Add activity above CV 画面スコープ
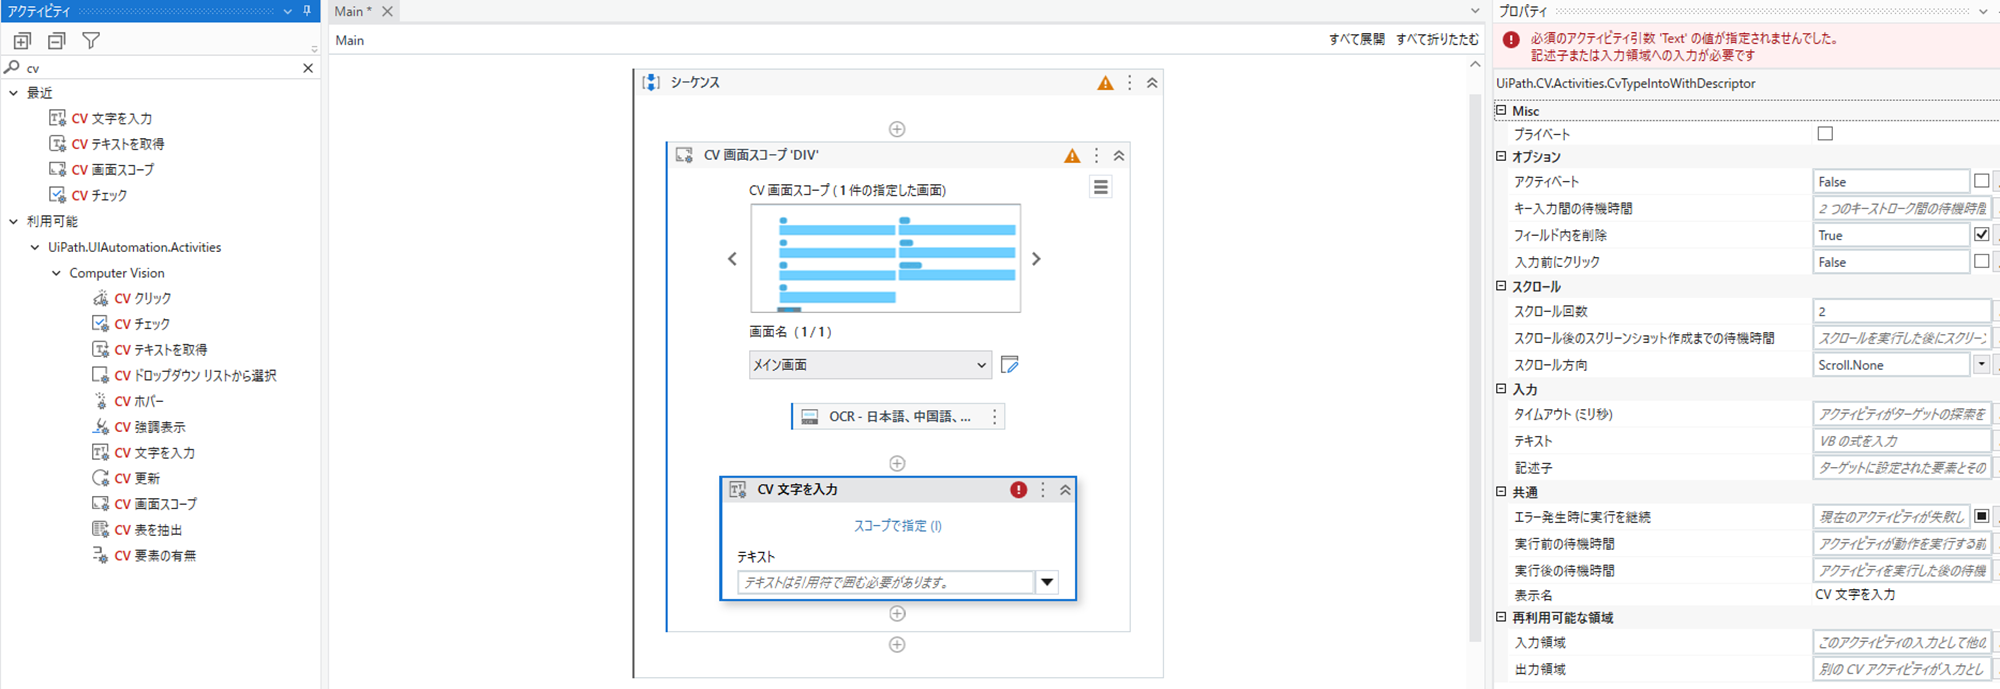2000x689 pixels. pyautogui.click(x=897, y=129)
